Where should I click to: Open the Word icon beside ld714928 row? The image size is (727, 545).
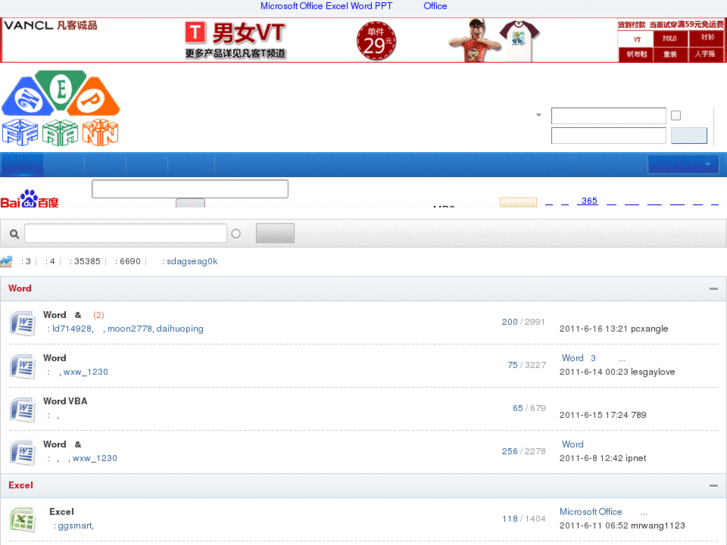(22, 323)
